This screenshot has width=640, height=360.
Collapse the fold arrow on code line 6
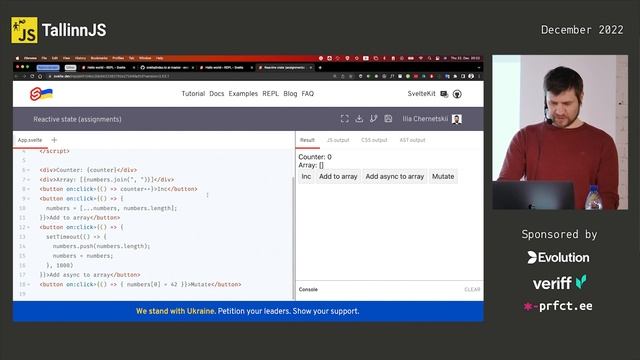point(29,170)
